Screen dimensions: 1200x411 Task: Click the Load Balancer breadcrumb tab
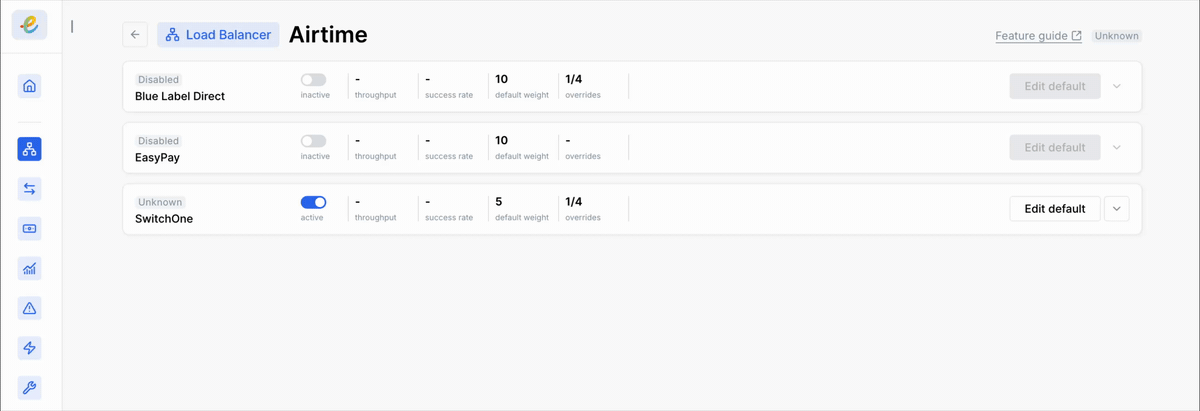click(x=218, y=35)
